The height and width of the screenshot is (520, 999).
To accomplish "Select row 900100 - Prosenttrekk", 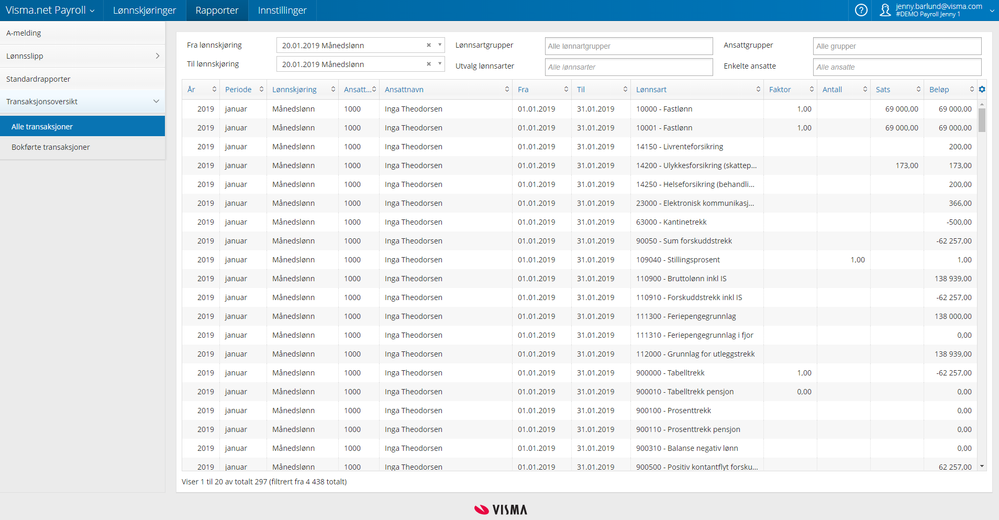I will pyautogui.click(x=580, y=410).
